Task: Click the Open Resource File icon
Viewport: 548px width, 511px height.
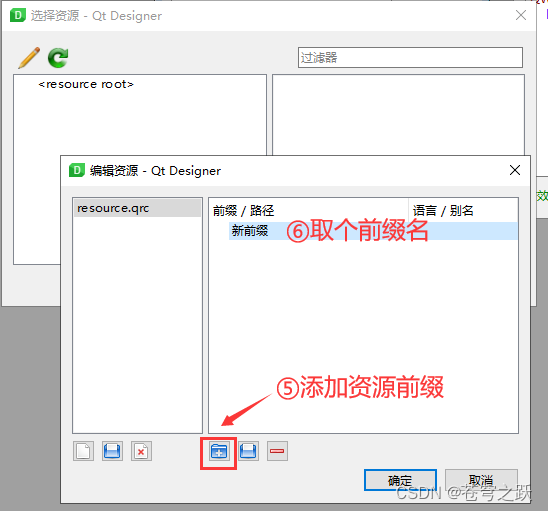Action: point(112,451)
